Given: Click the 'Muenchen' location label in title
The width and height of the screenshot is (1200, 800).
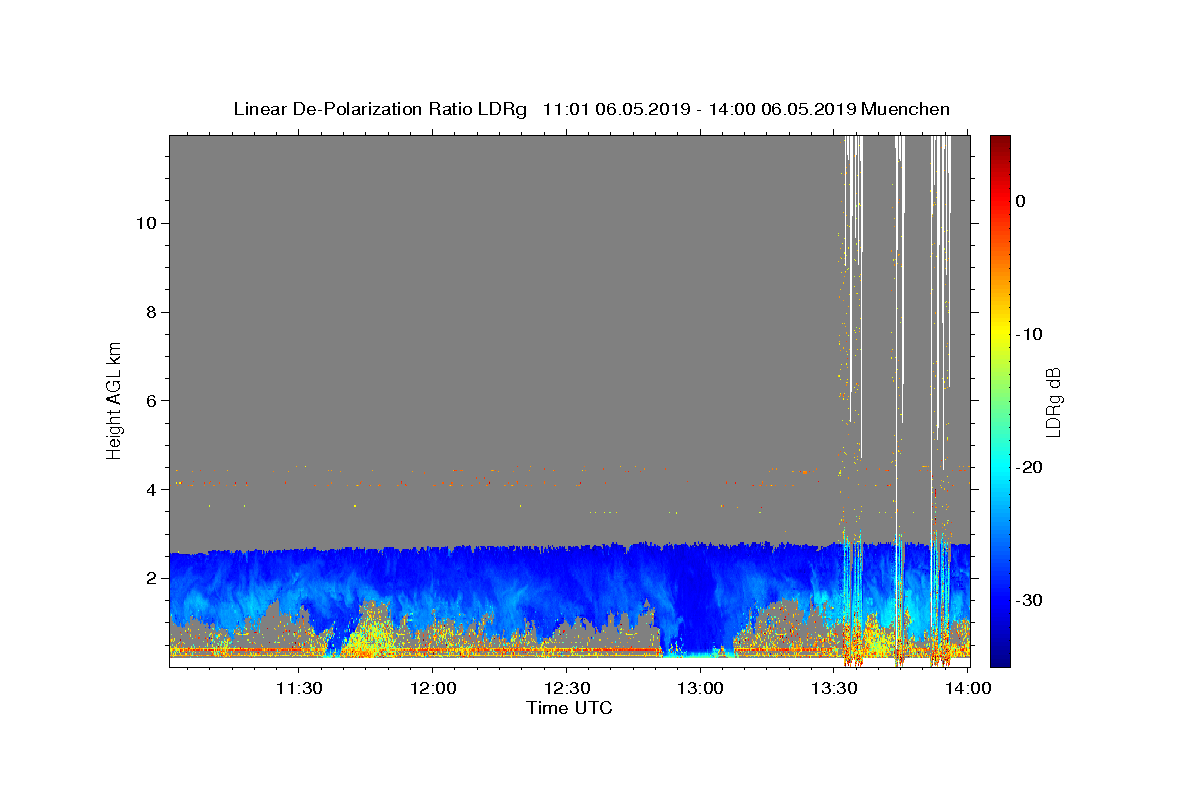Looking at the screenshot, I should pos(906,109).
